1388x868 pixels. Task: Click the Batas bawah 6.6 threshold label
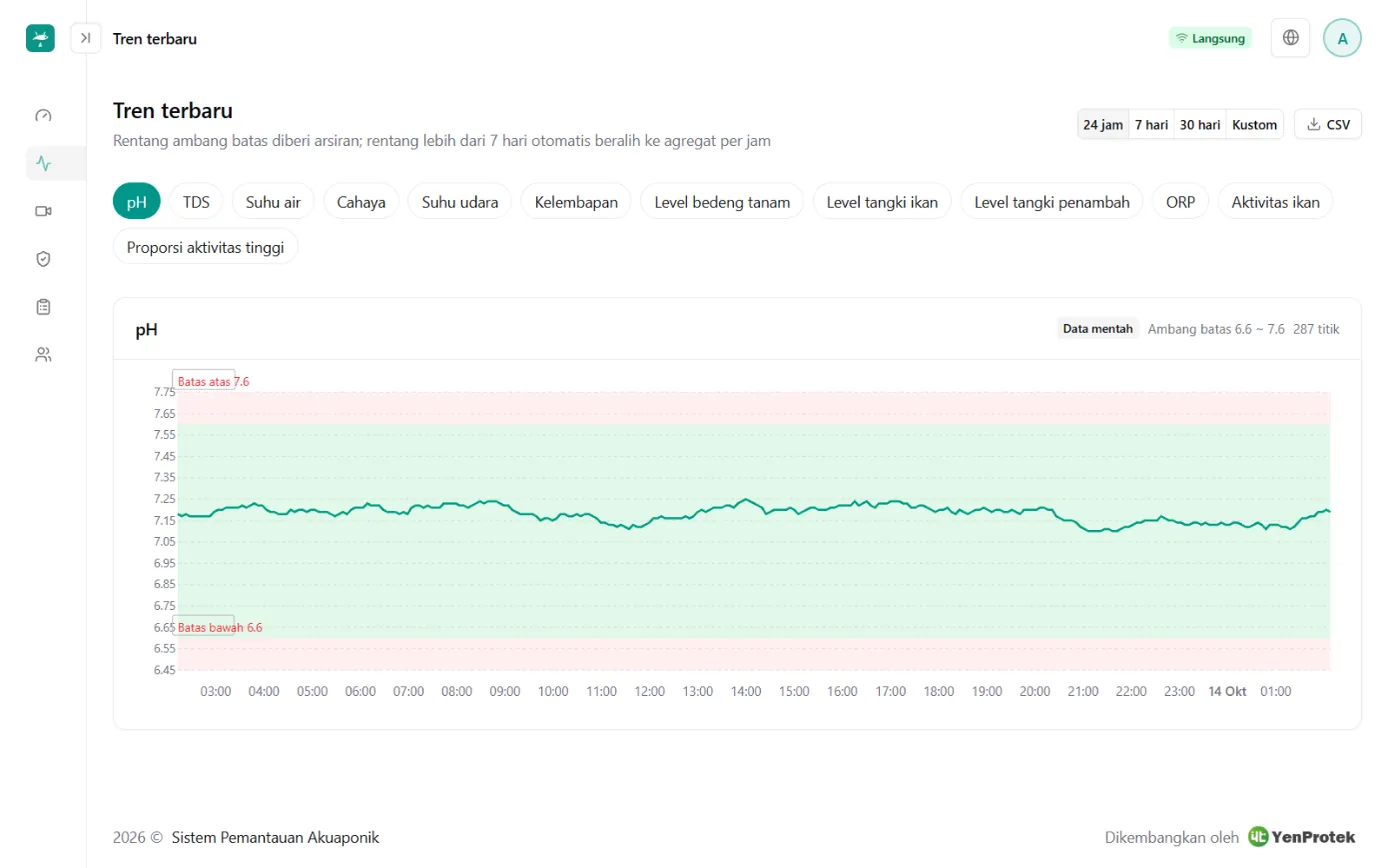click(x=220, y=627)
